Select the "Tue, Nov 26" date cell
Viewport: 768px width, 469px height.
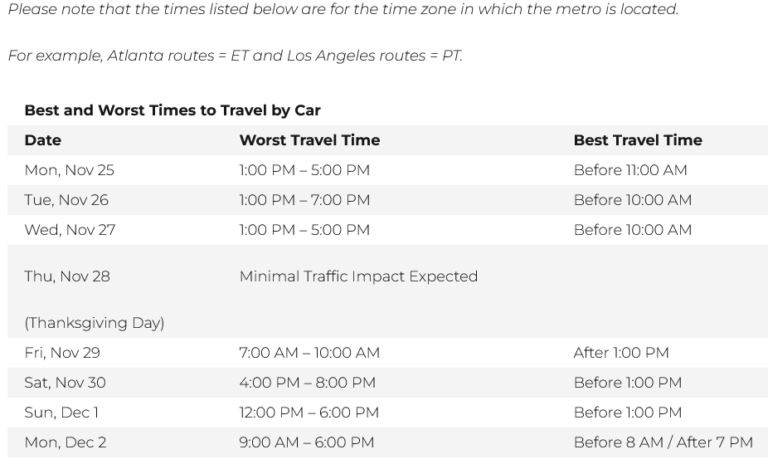point(67,200)
